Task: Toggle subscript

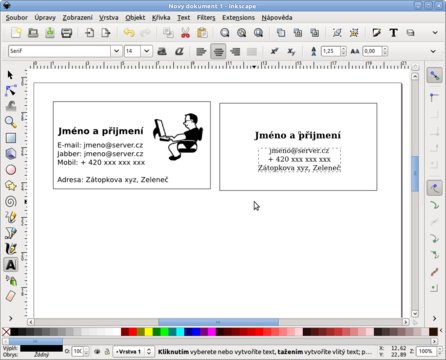Action: click(x=291, y=51)
